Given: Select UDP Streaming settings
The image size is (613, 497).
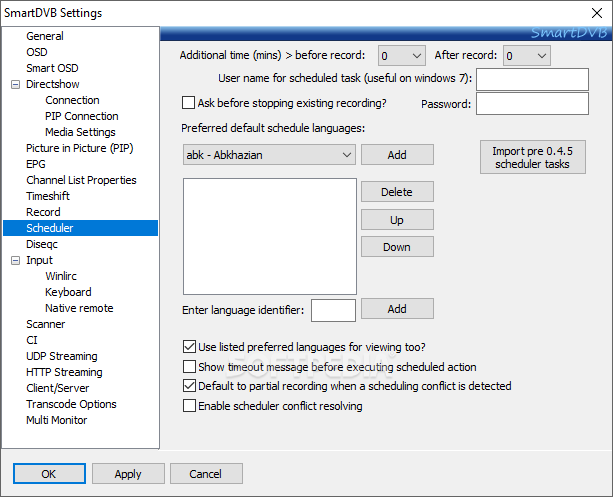Looking at the screenshot, I should pyautogui.click(x=62, y=356).
